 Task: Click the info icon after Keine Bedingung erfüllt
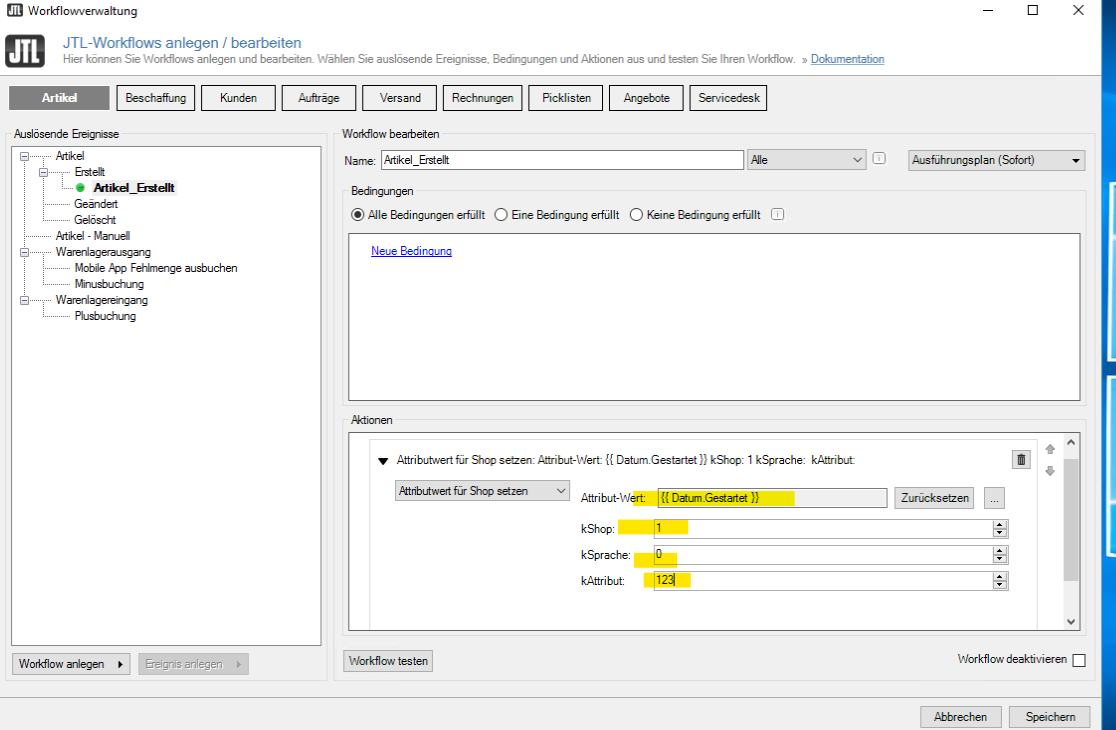pos(777,214)
